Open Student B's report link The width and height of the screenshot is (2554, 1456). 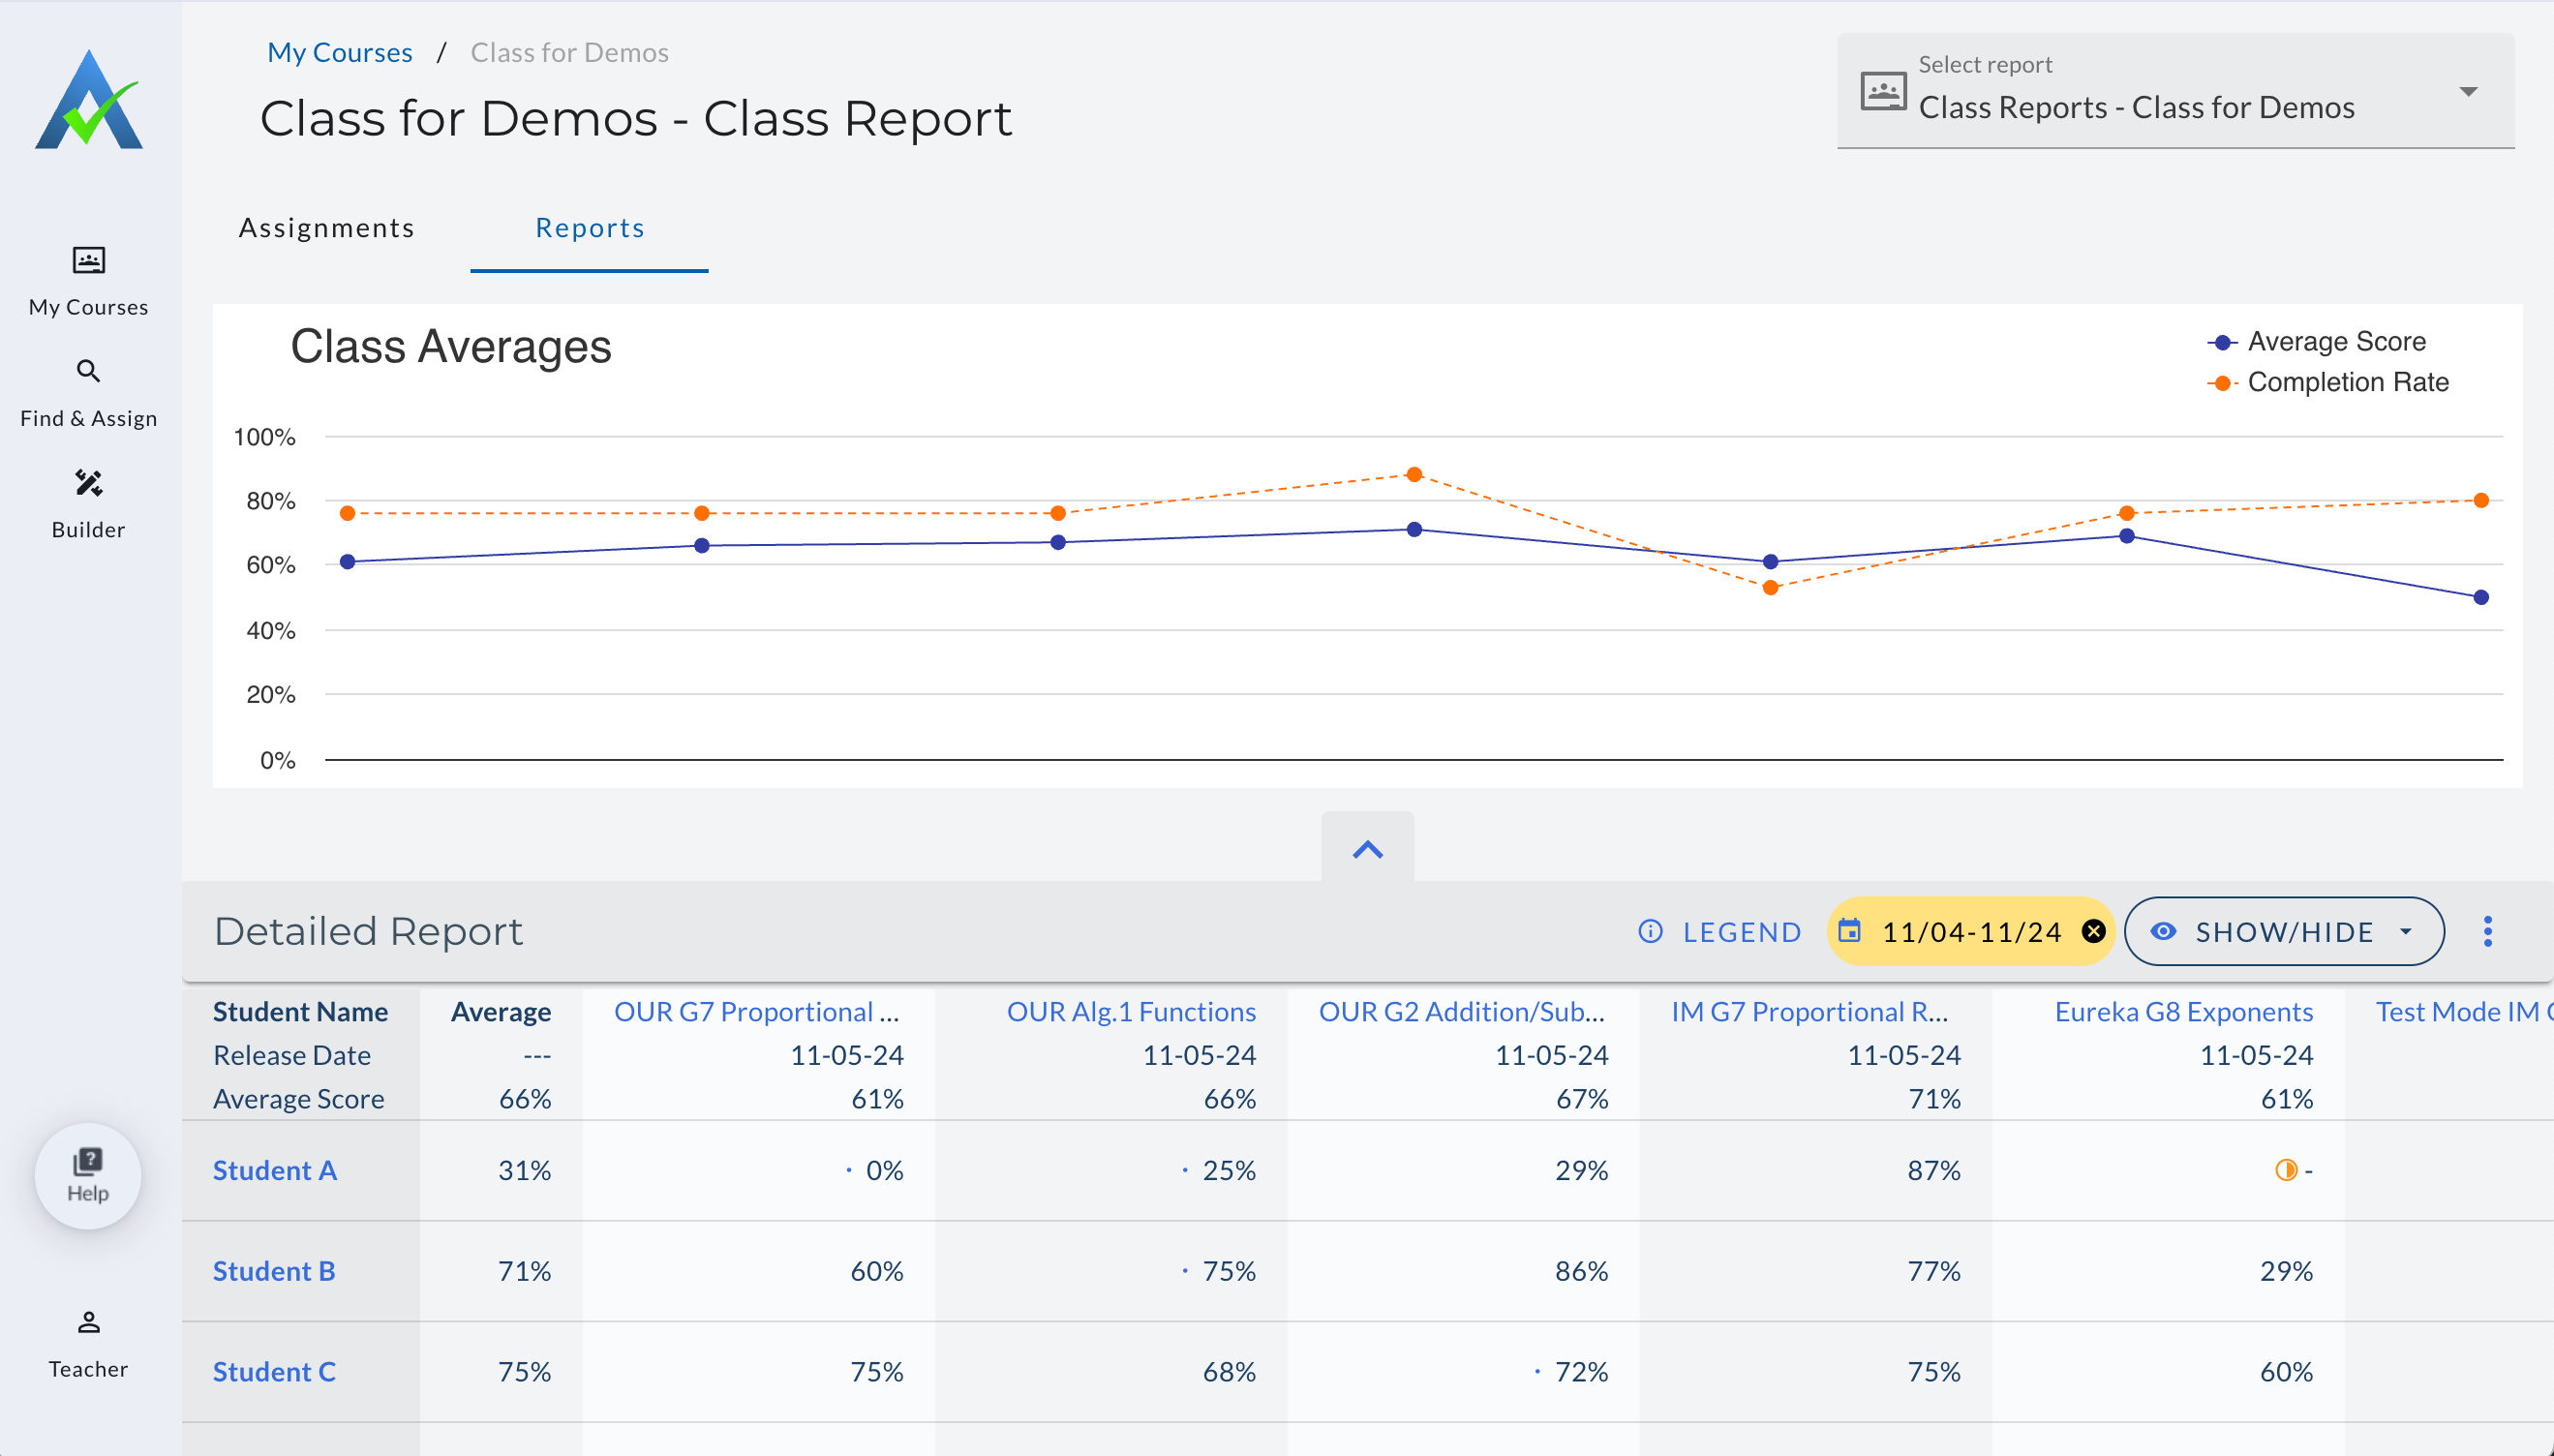(x=274, y=1271)
